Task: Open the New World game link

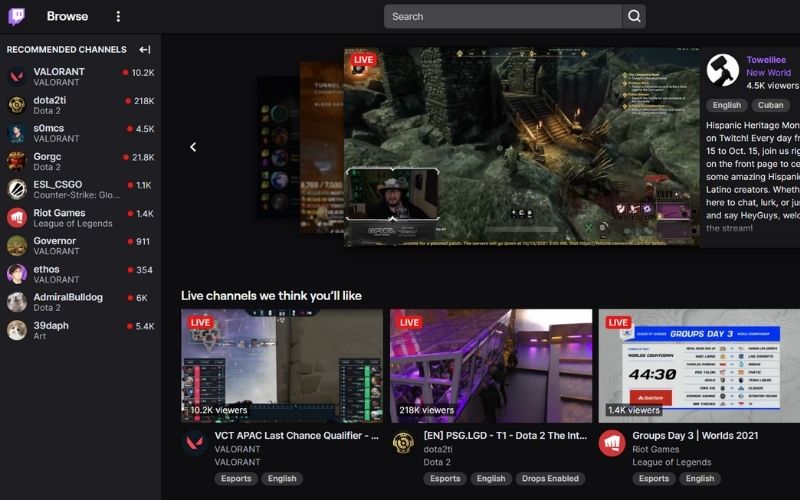Action: coord(768,72)
